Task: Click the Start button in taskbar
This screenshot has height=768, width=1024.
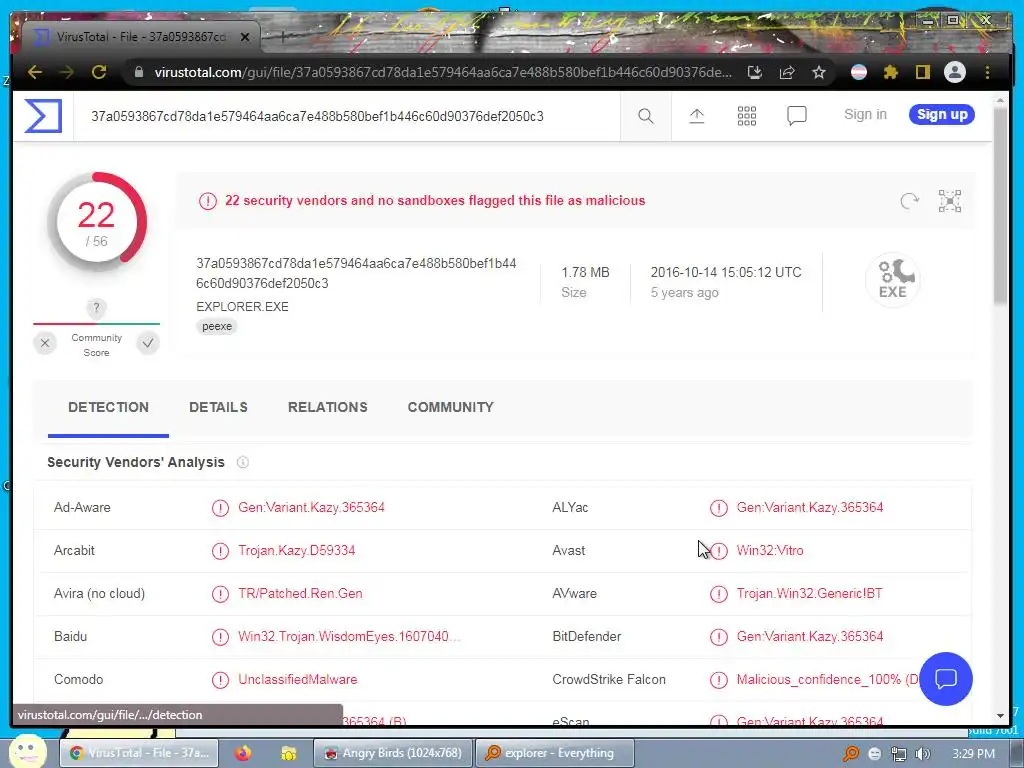Action: (x=27, y=752)
